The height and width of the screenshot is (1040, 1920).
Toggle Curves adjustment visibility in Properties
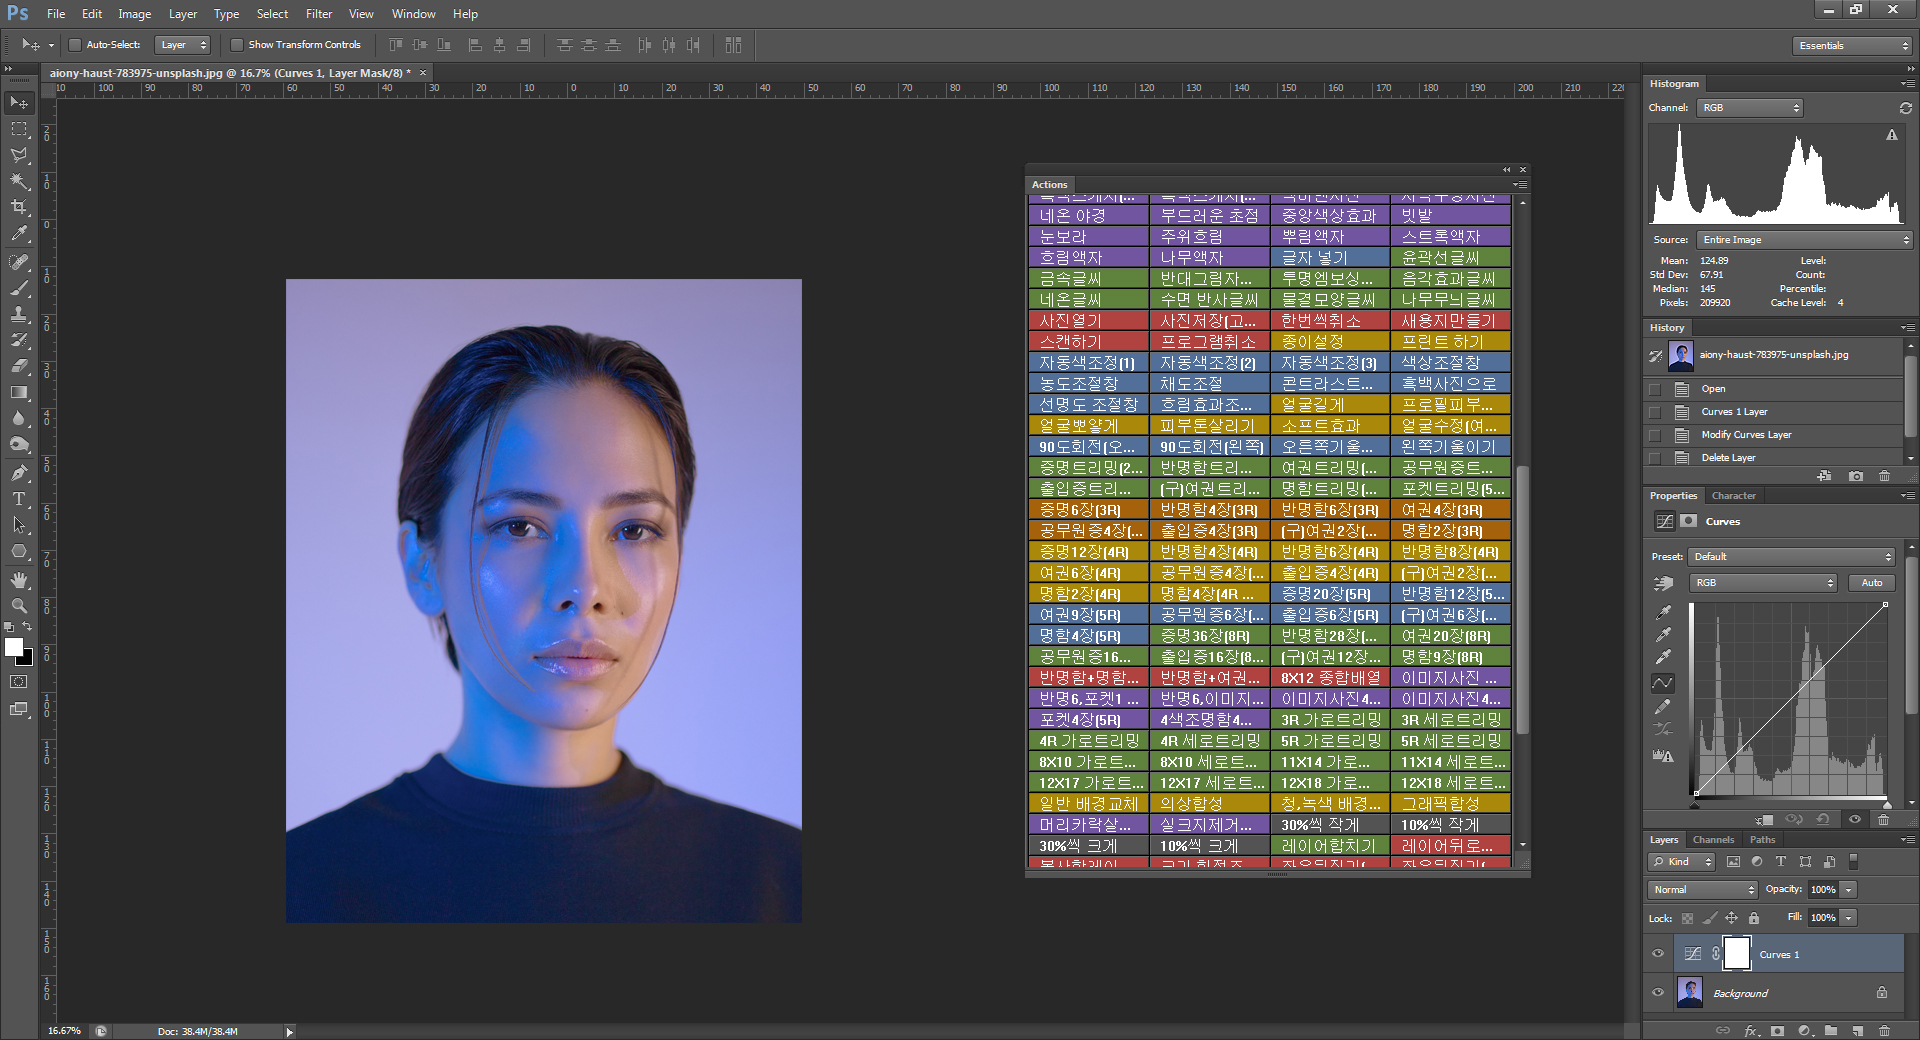tap(1855, 820)
